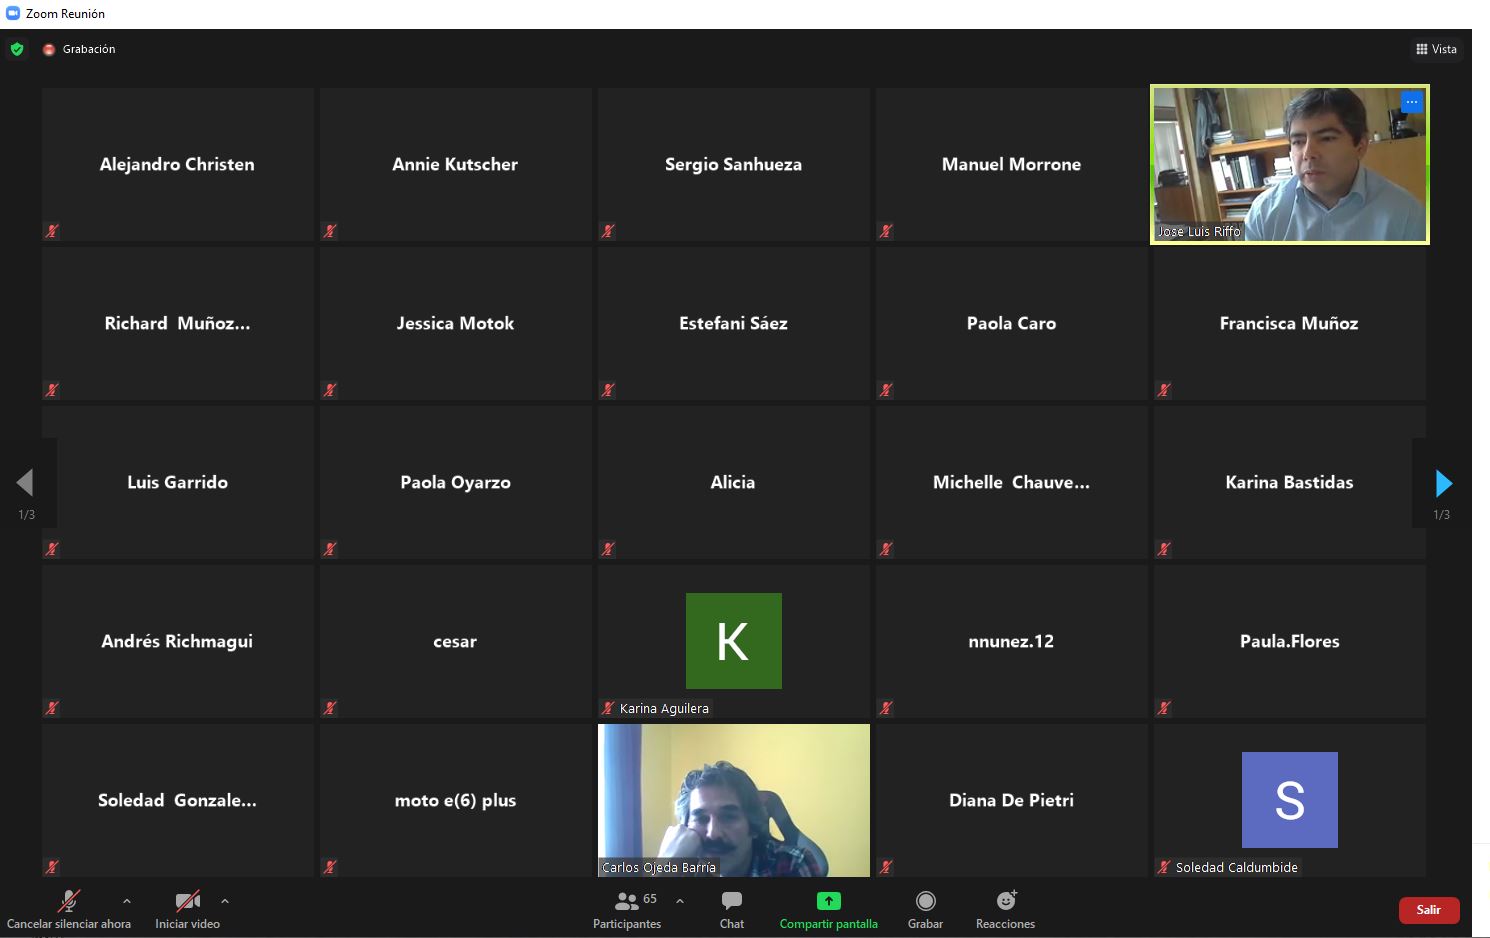Unmute microphone with Cancelar silenciar ahora

68,901
